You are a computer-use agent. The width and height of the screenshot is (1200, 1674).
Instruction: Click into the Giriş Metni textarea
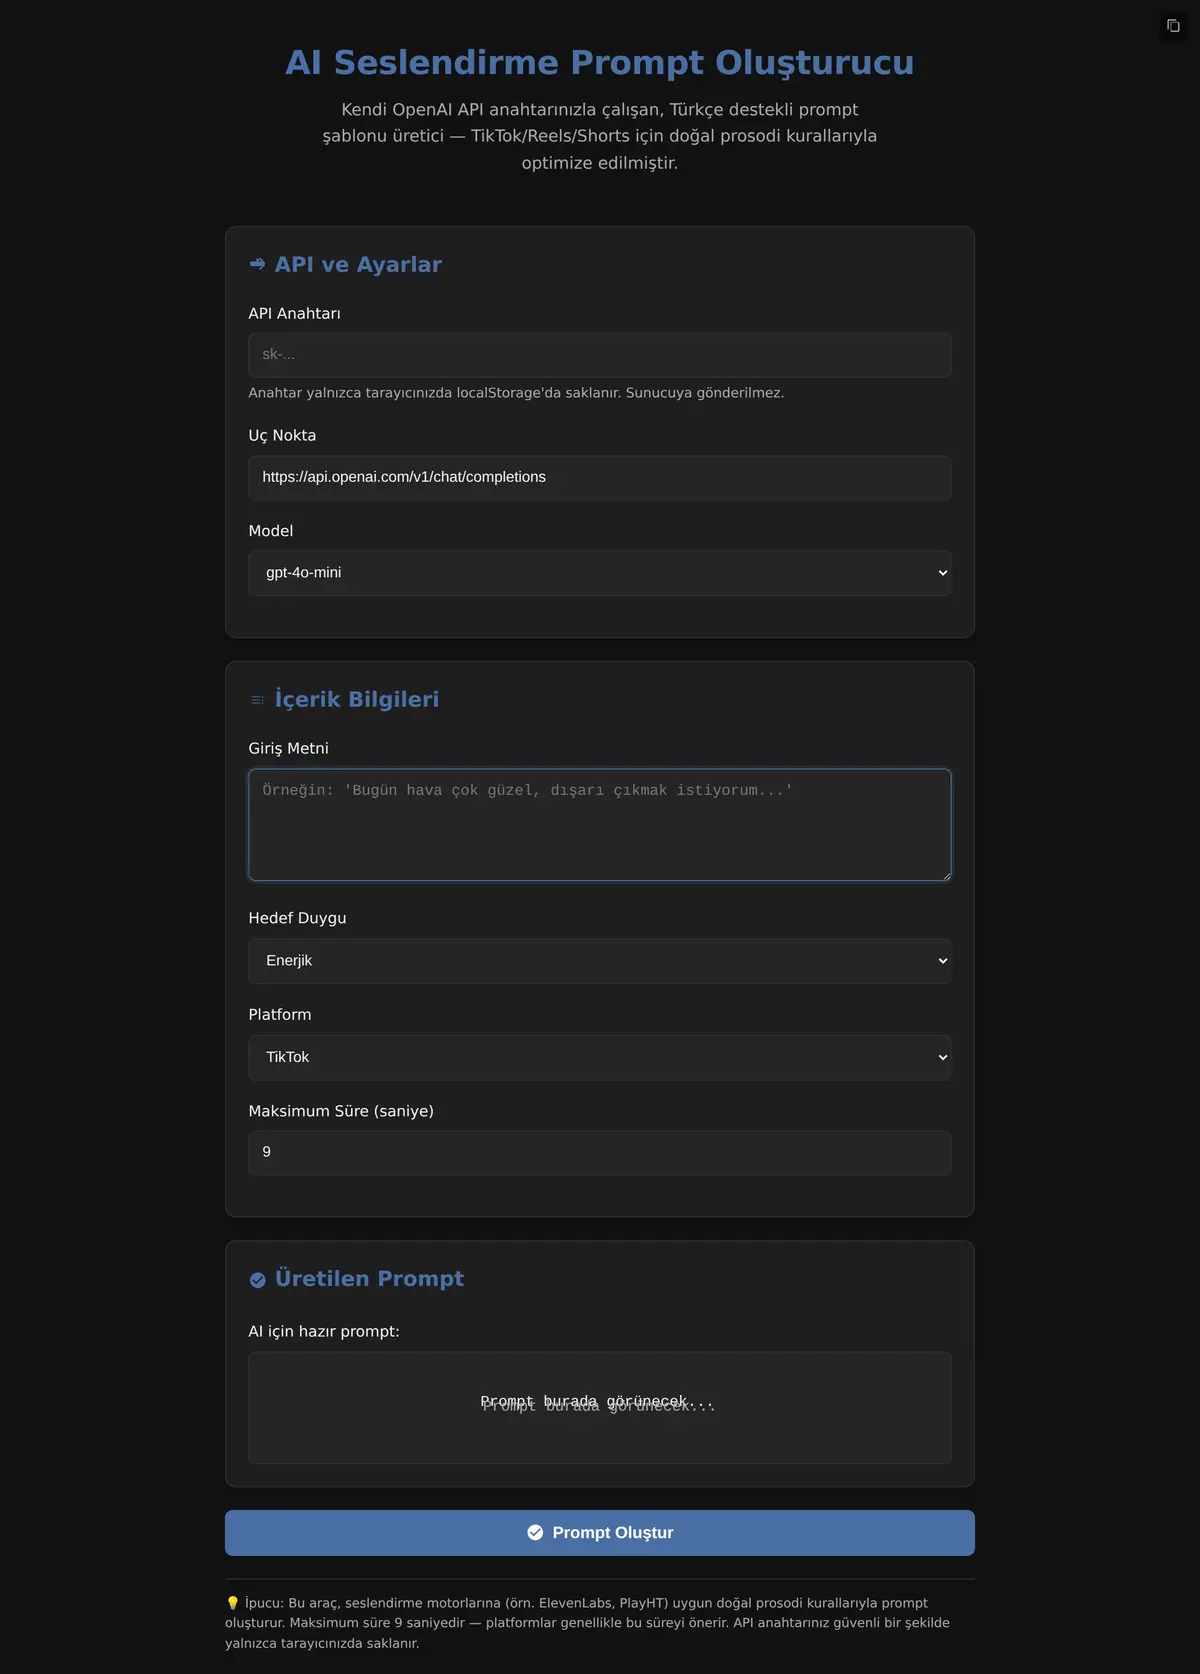point(599,825)
